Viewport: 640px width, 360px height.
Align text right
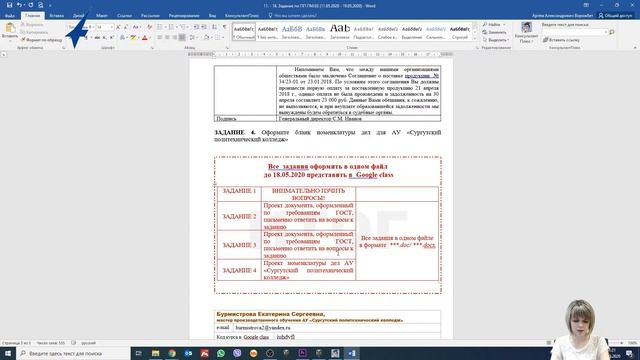(174, 38)
